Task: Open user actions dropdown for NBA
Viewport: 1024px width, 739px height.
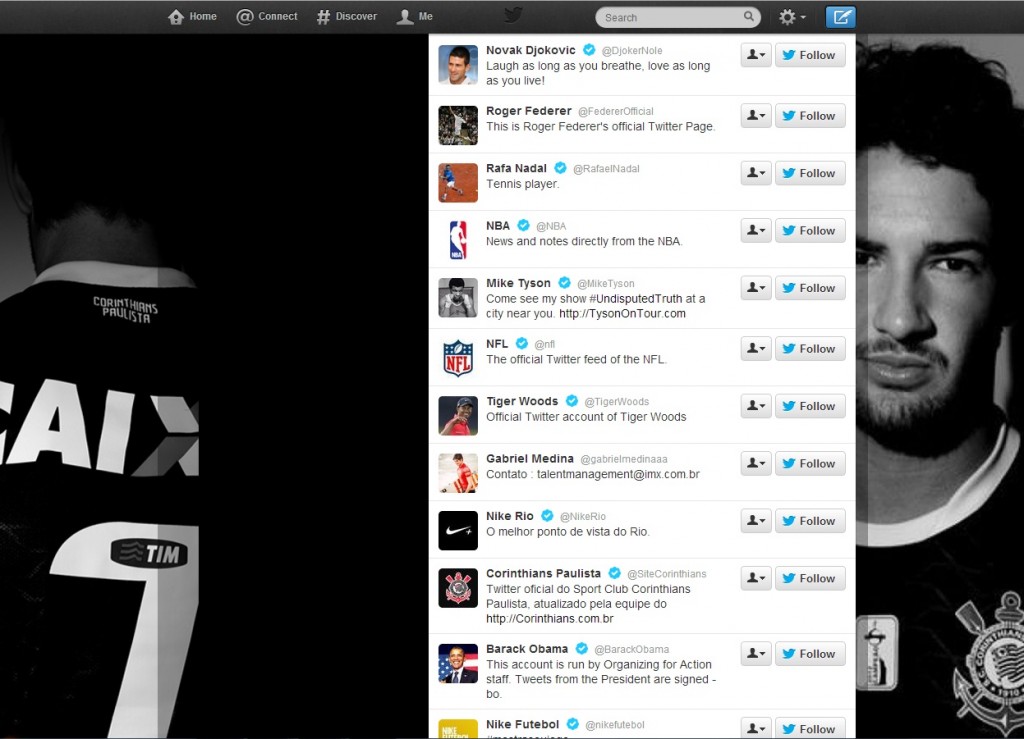Action: point(756,231)
